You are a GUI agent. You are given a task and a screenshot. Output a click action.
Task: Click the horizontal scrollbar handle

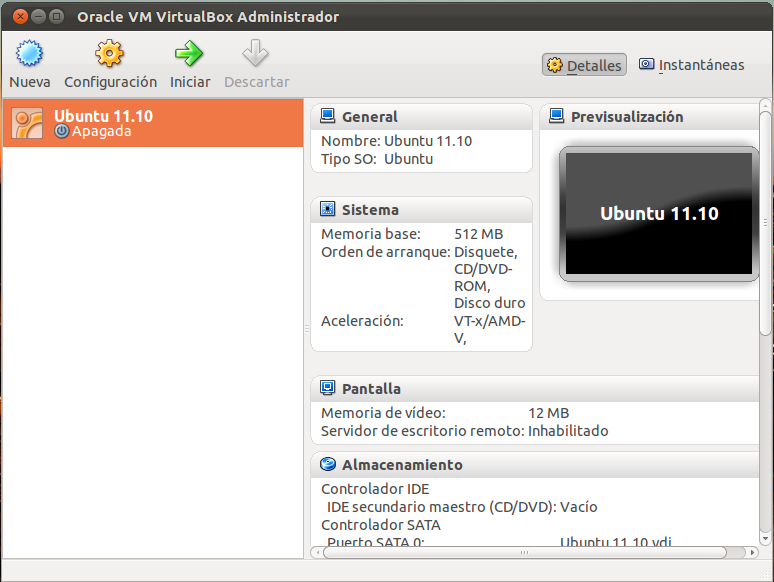pyautogui.click(x=524, y=552)
